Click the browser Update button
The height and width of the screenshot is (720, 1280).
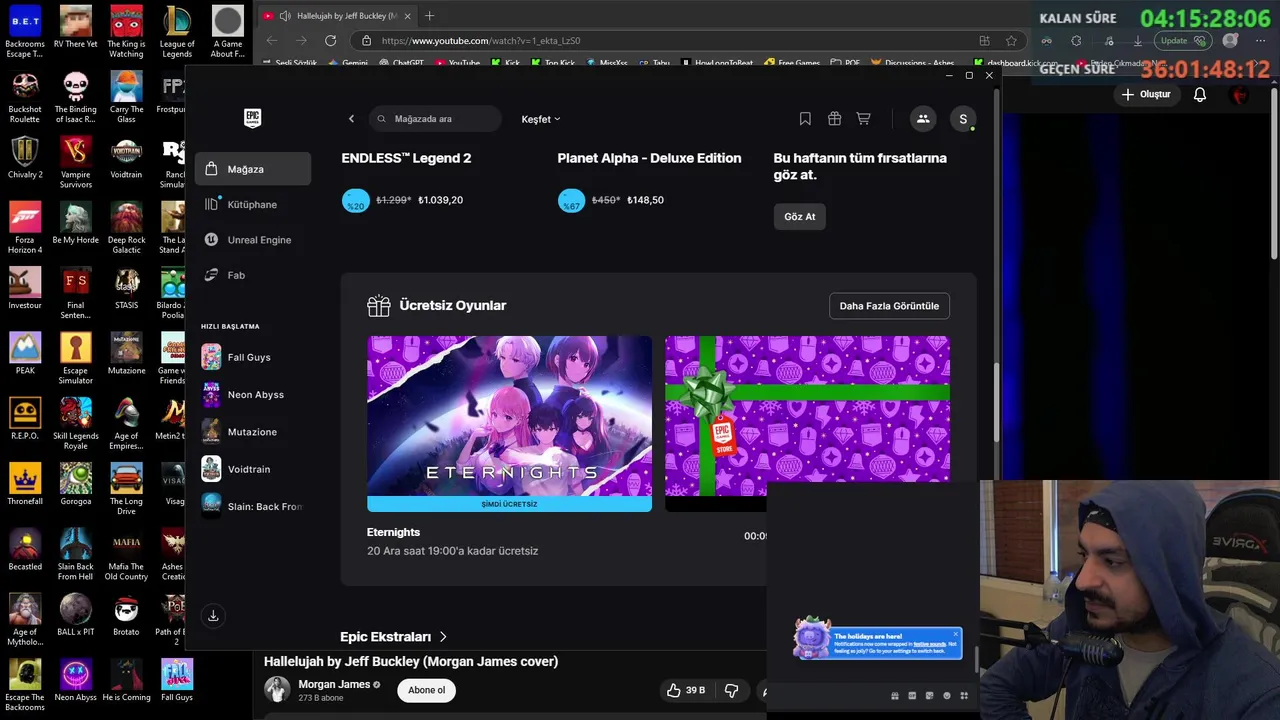click(1182, 41)
